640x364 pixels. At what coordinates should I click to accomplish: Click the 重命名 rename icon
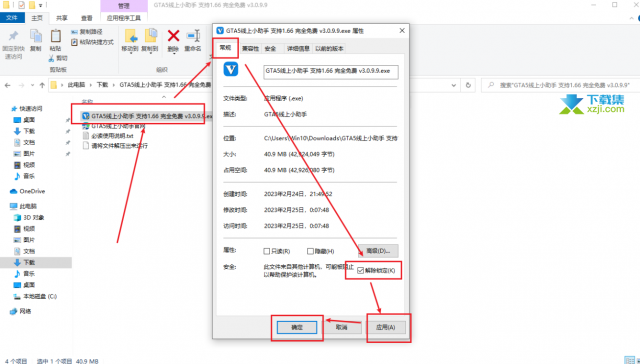pos(193,36)
